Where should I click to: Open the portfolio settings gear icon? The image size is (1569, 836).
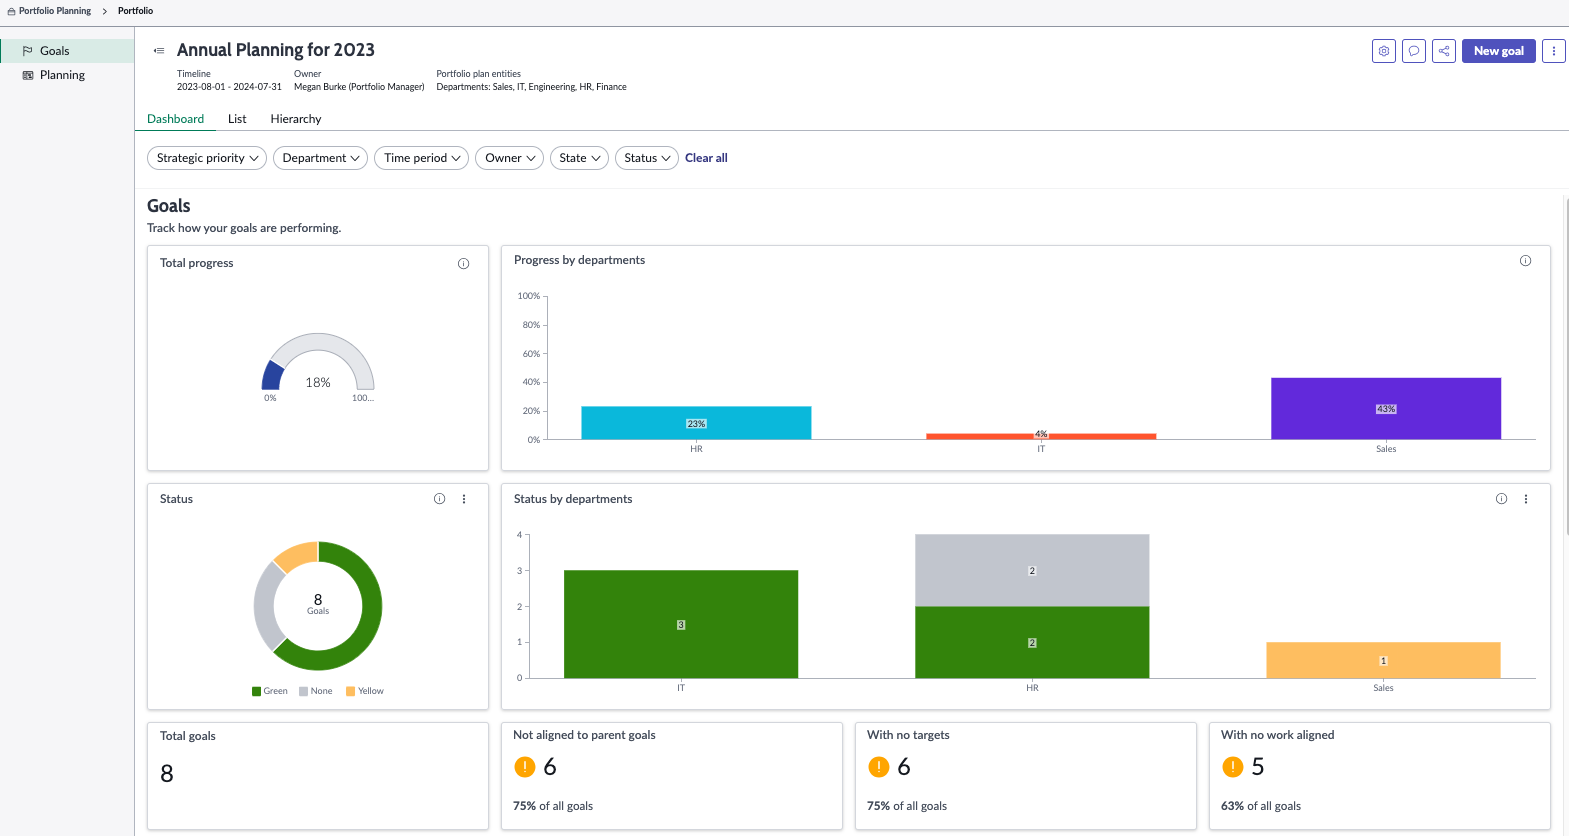1384,51
